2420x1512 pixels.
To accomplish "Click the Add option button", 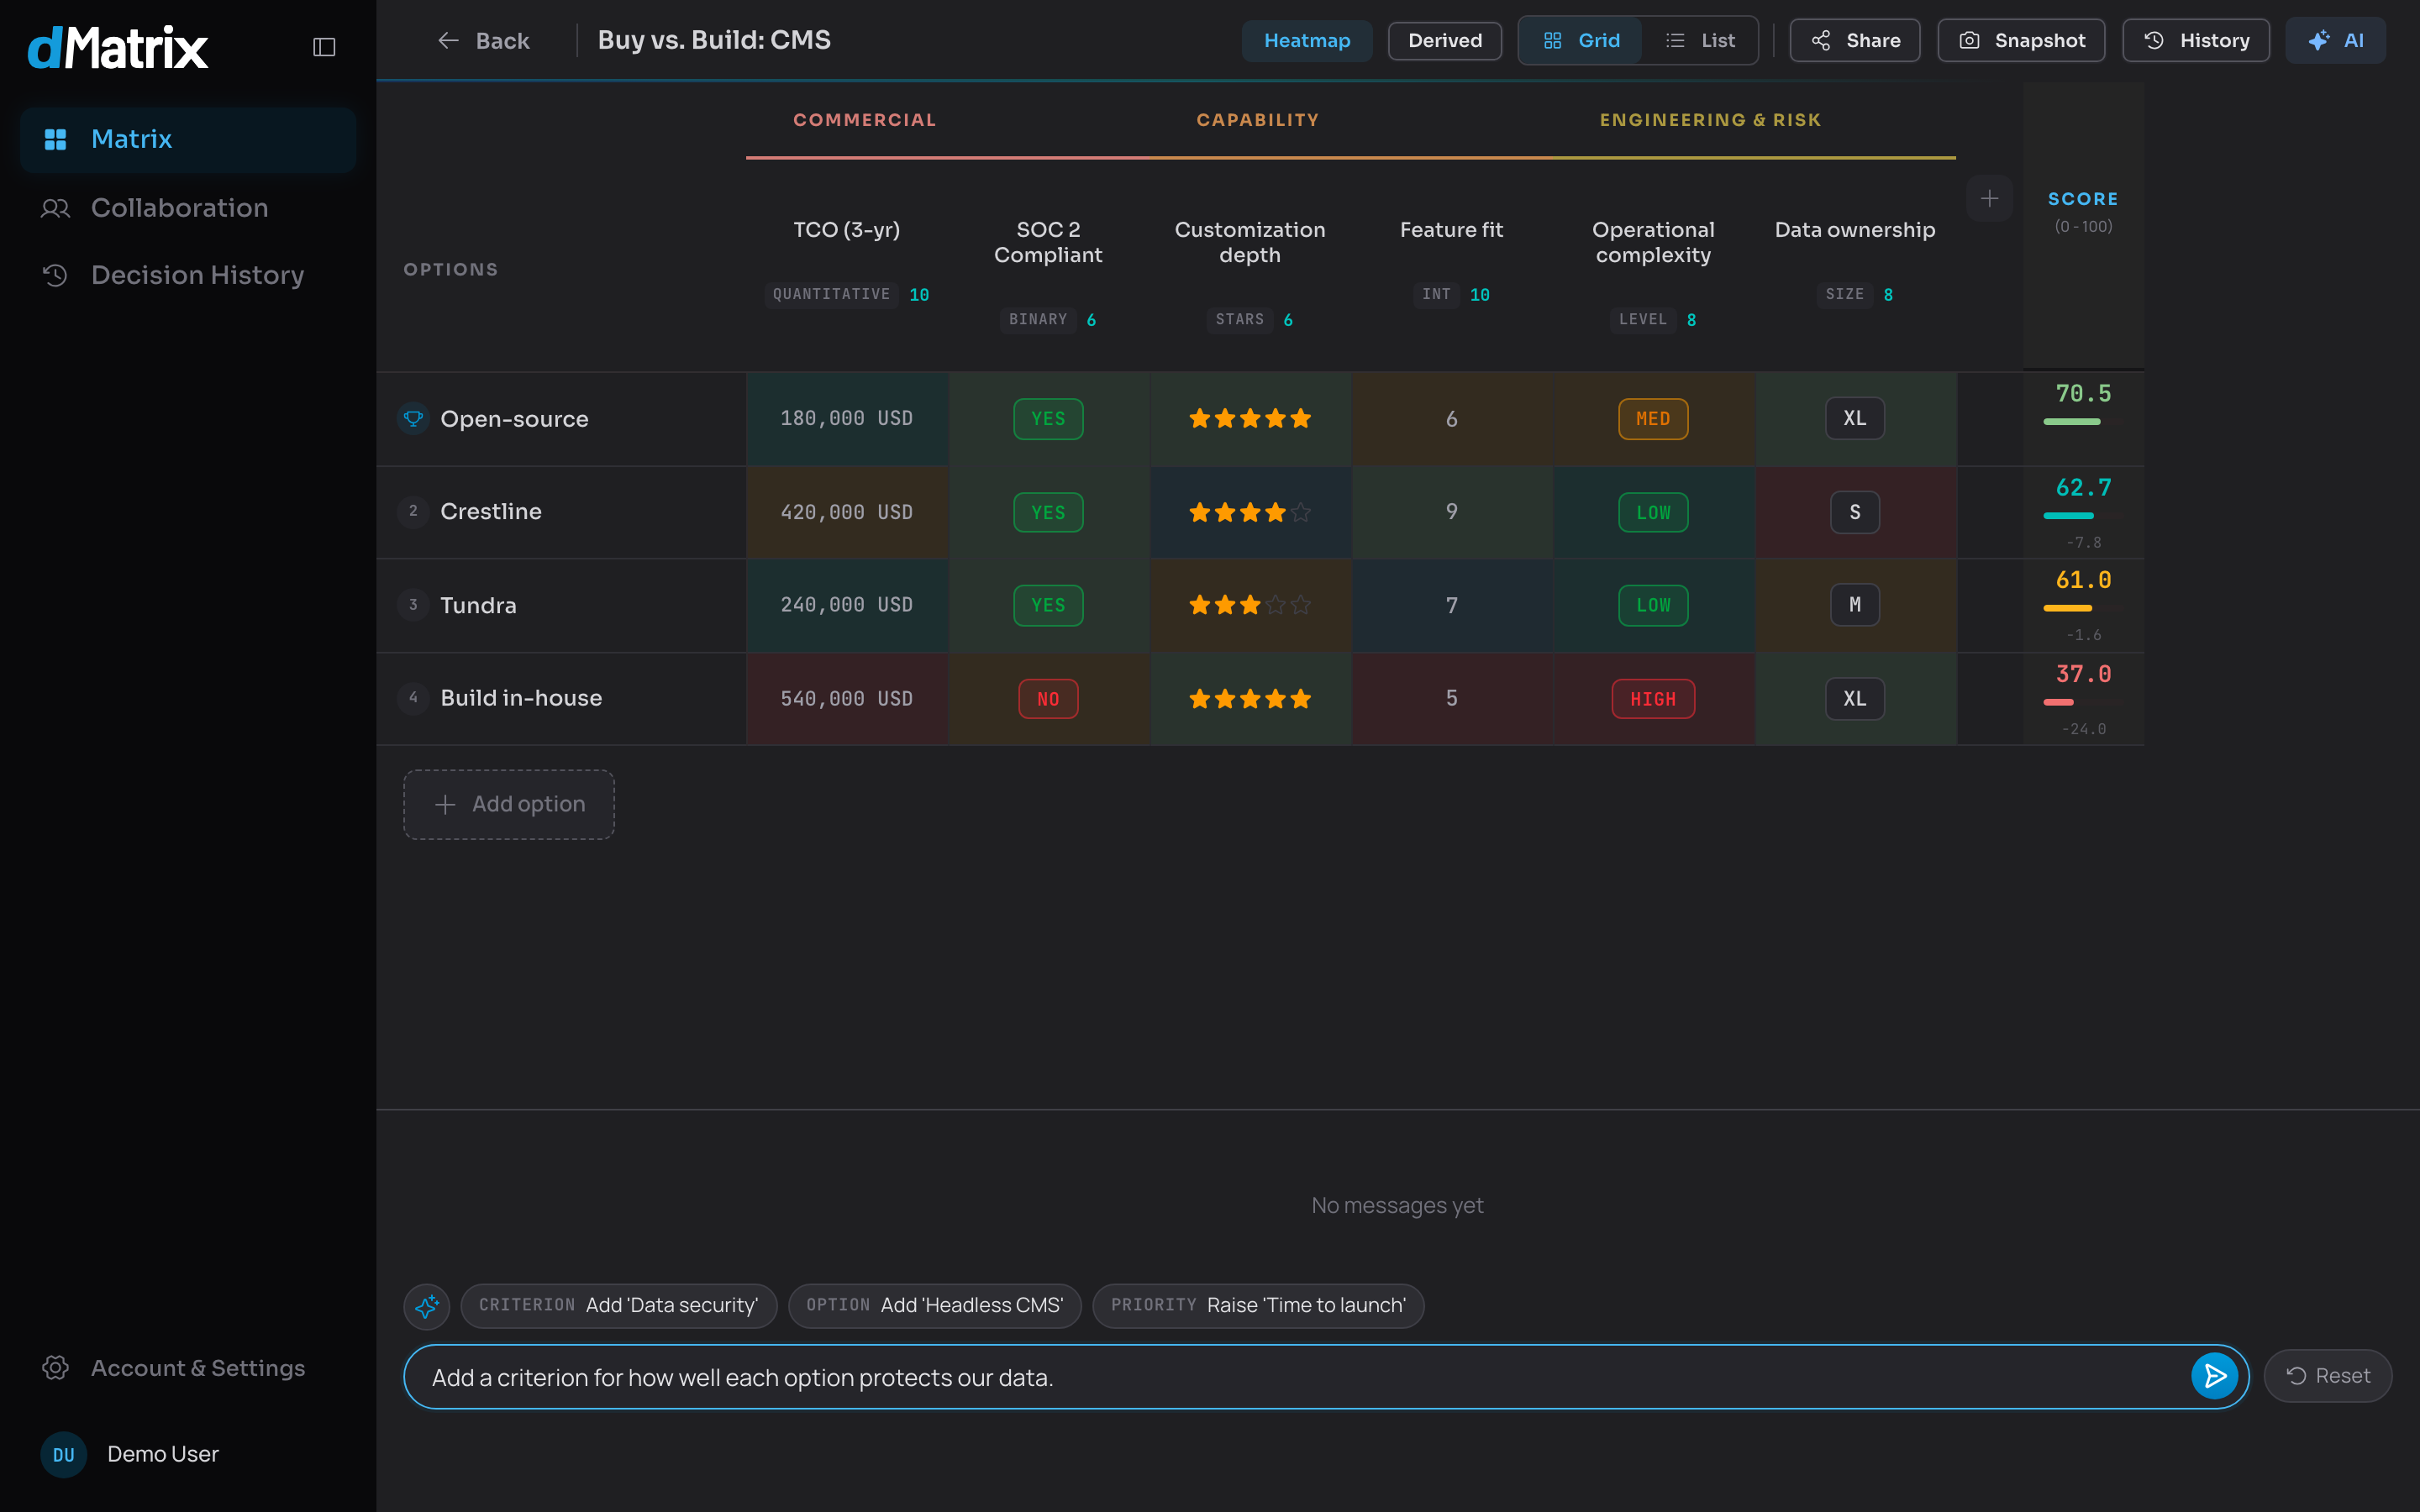I will pyautogui.click(x=508, y=804).
